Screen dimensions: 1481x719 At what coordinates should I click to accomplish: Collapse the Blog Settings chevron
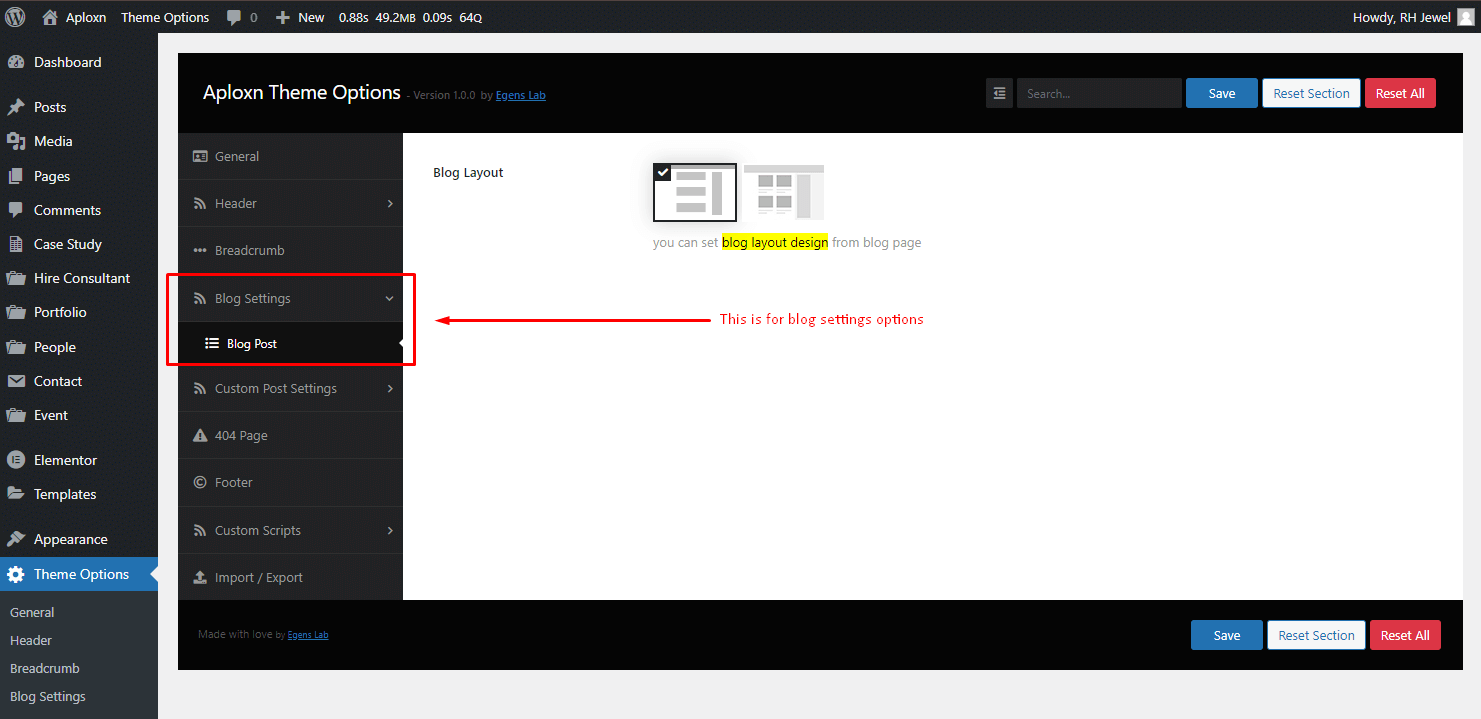point(390,298)
